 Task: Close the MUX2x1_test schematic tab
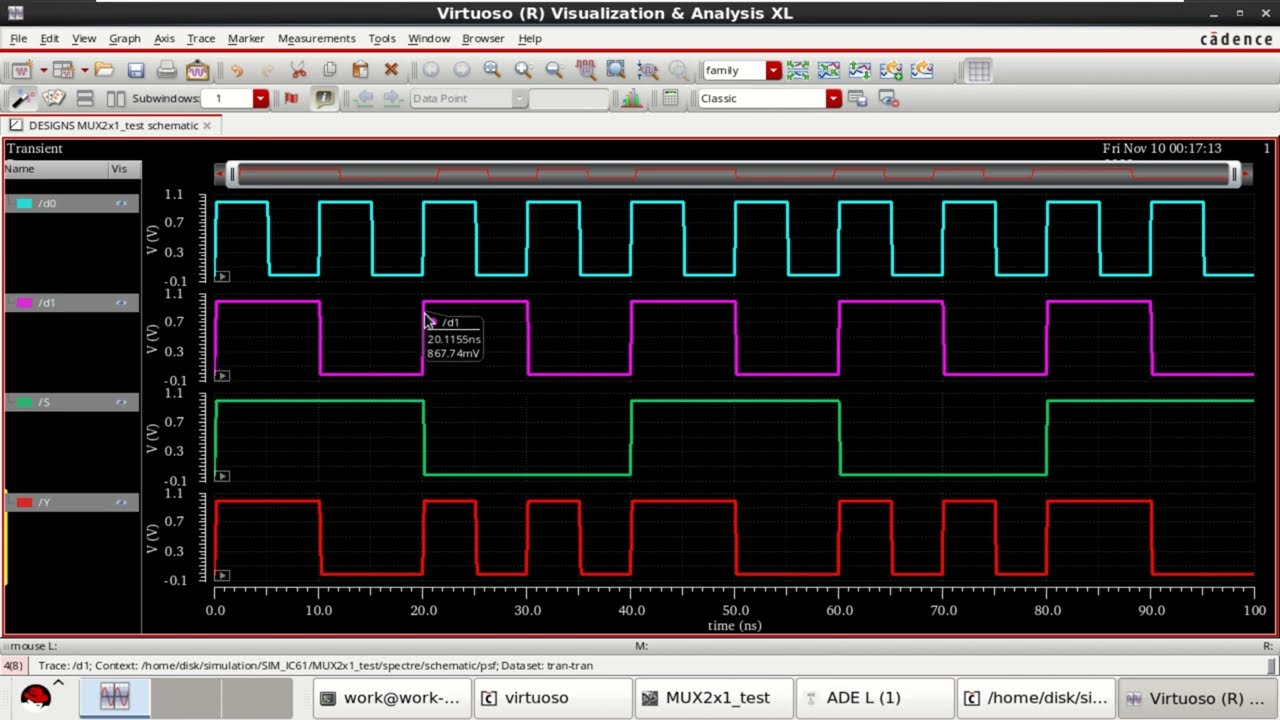tap(207, 126)
